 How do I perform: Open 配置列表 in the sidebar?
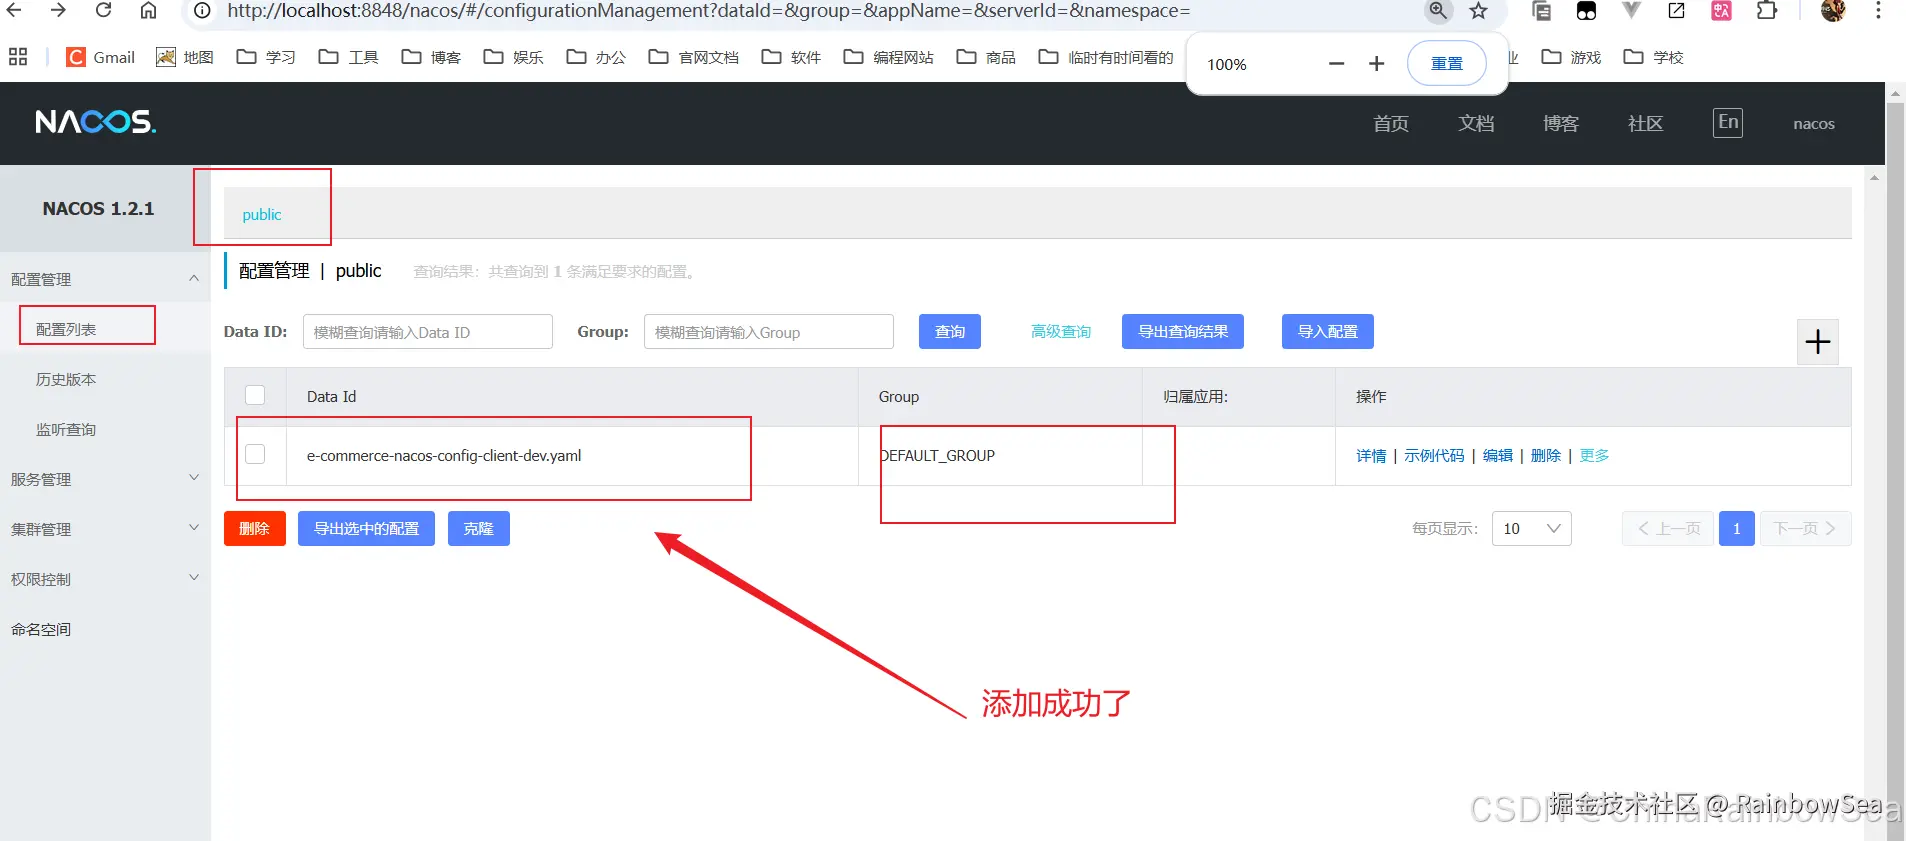click(66, 329)
